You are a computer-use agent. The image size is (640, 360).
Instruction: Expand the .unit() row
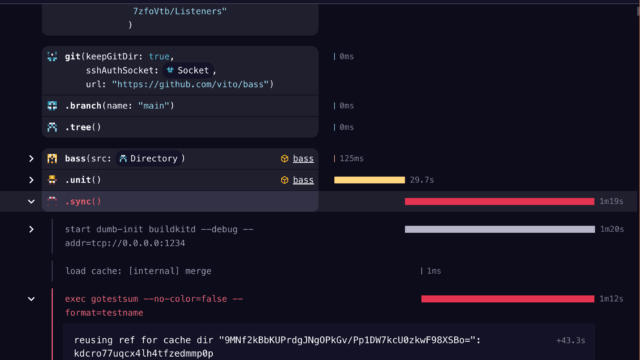tap(31, 180)
